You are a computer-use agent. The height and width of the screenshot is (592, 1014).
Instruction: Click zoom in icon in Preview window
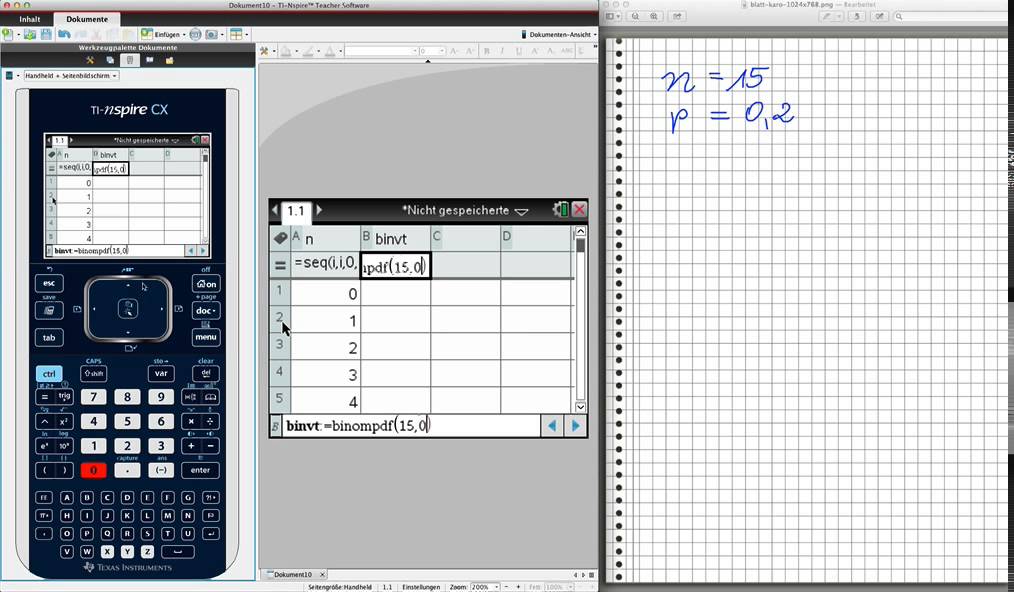pos(654,16)
